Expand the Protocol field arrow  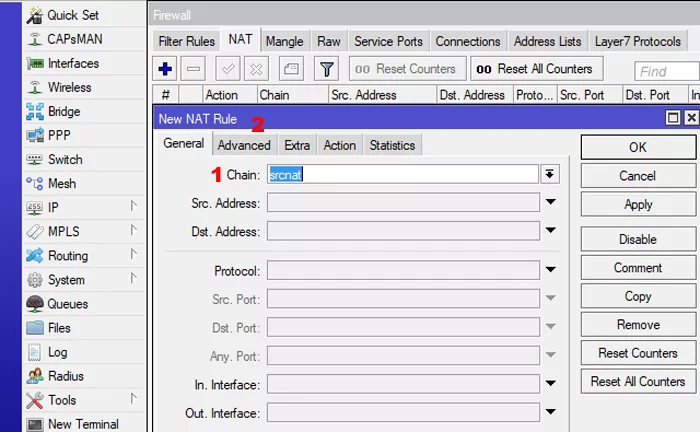[x=550, y=270]
